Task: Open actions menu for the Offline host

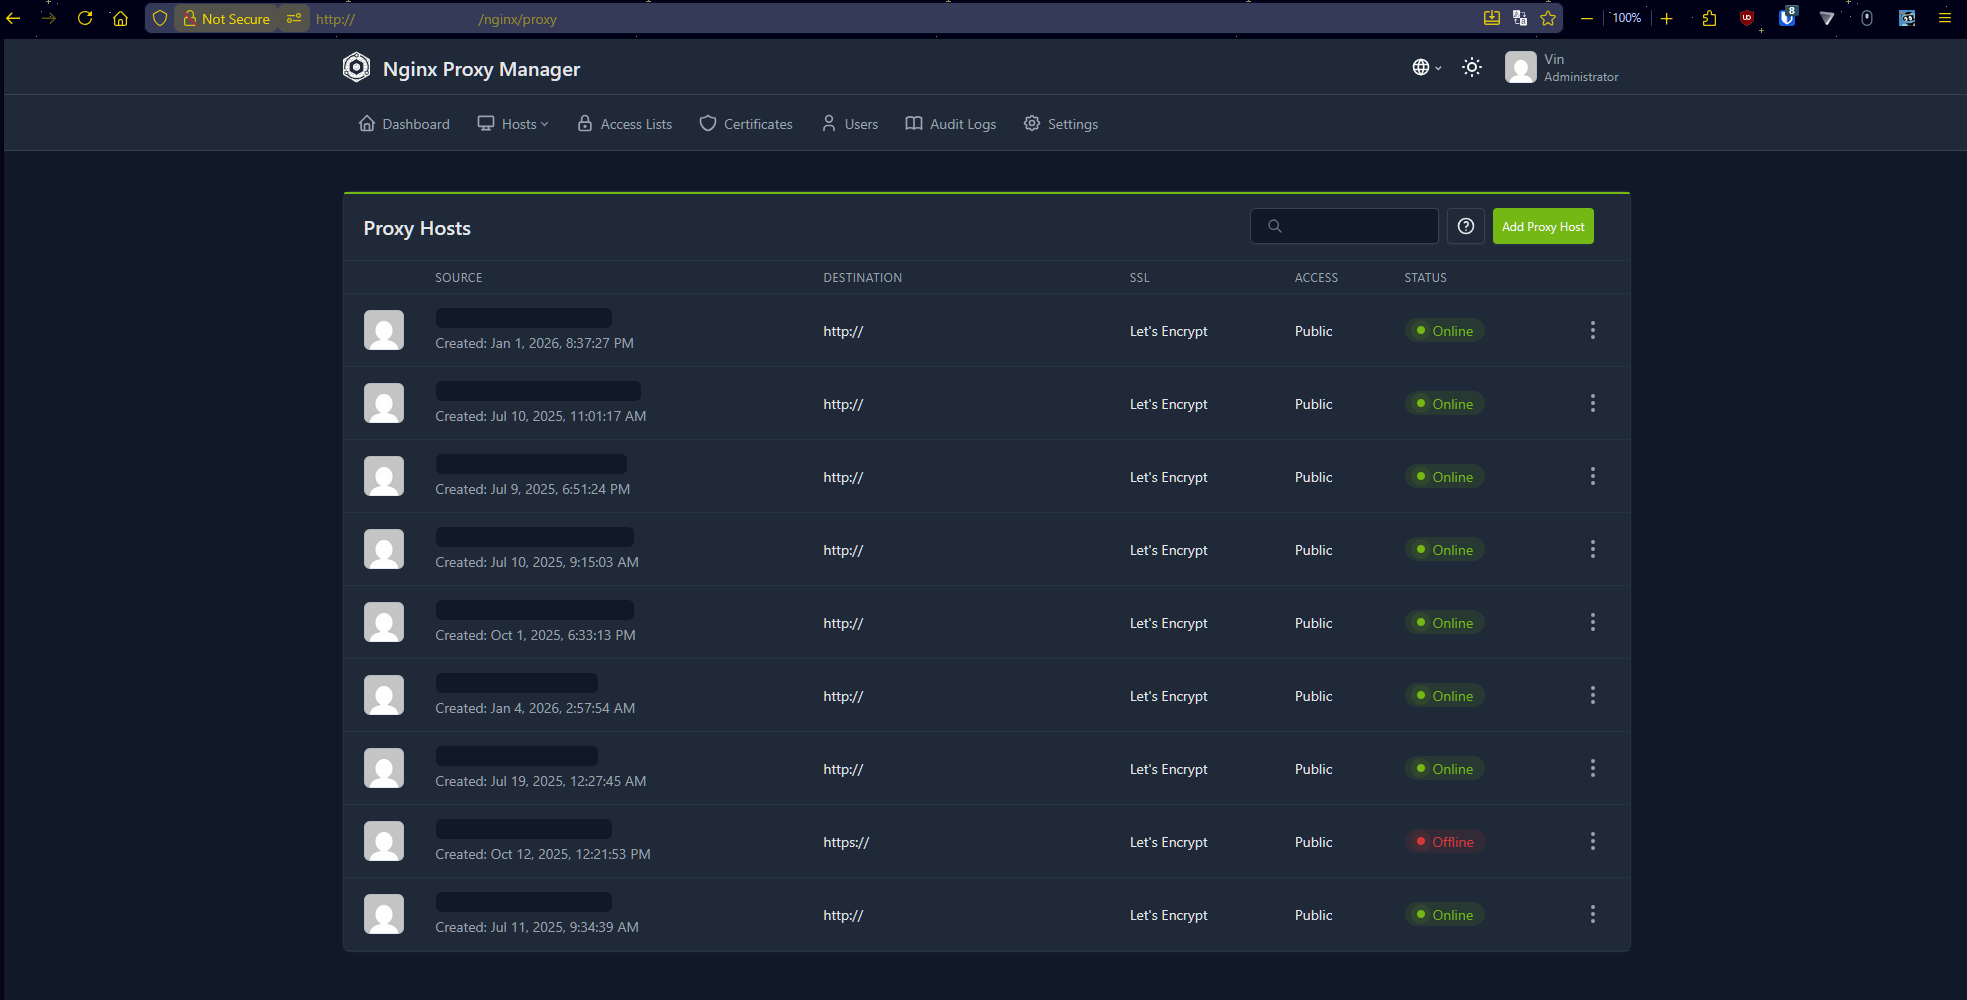Action: tap(1592, 842)
